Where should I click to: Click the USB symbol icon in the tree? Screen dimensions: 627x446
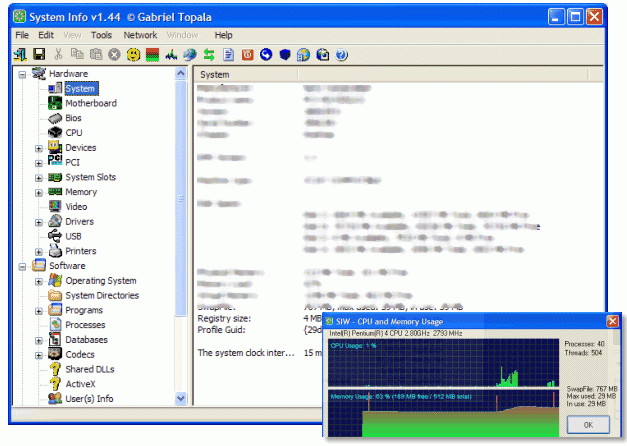(55, 236)
